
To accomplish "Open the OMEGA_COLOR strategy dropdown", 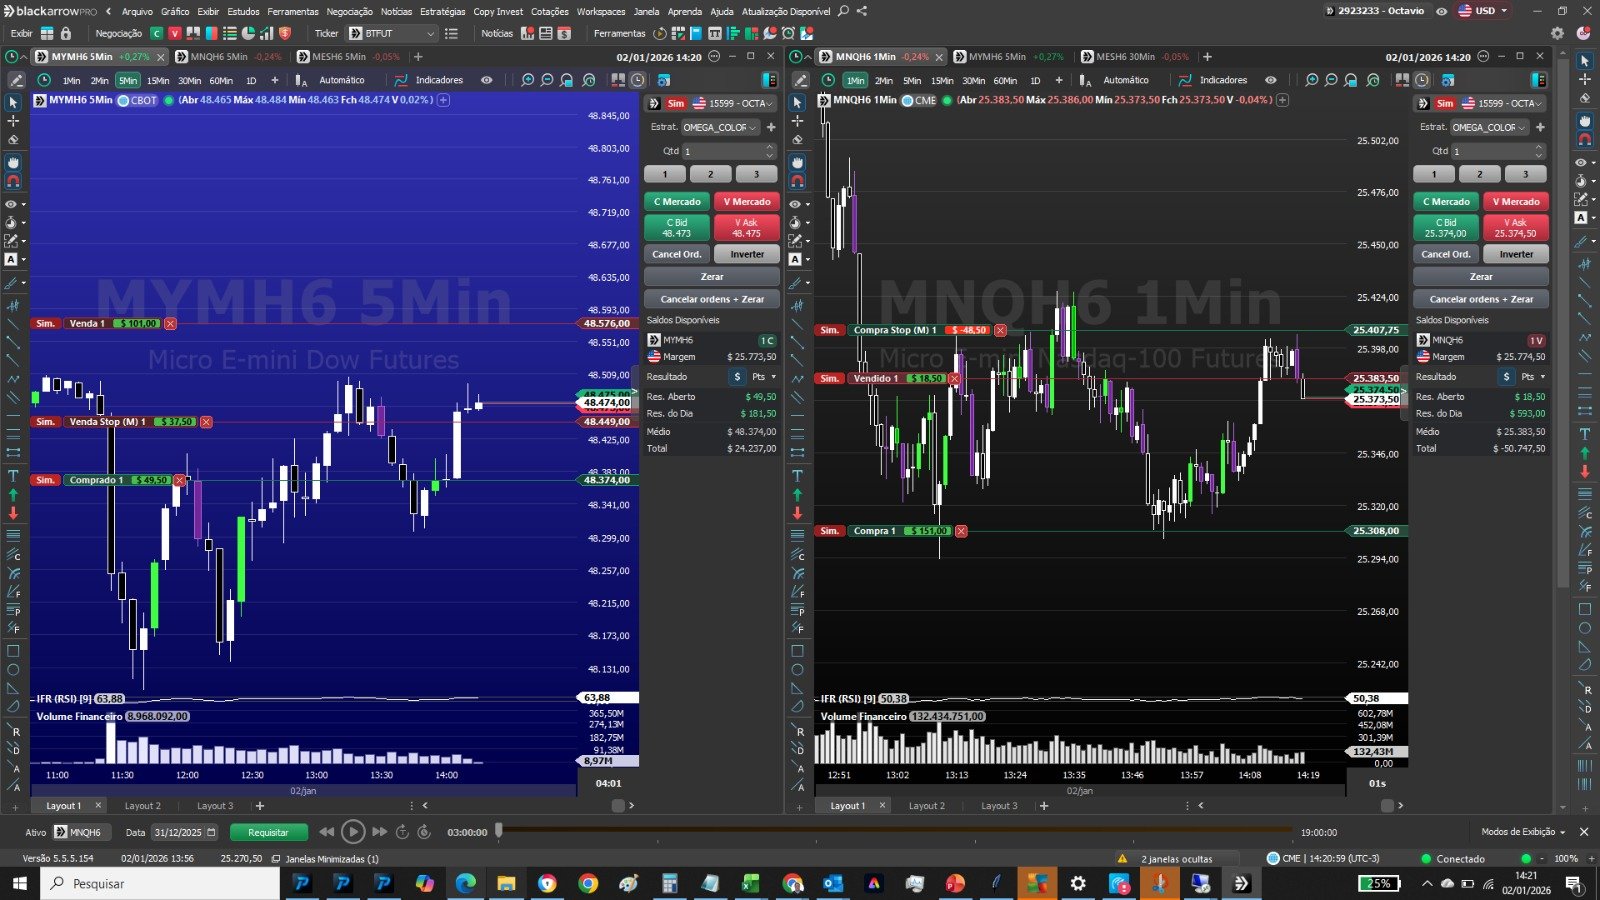I will 719,127.
